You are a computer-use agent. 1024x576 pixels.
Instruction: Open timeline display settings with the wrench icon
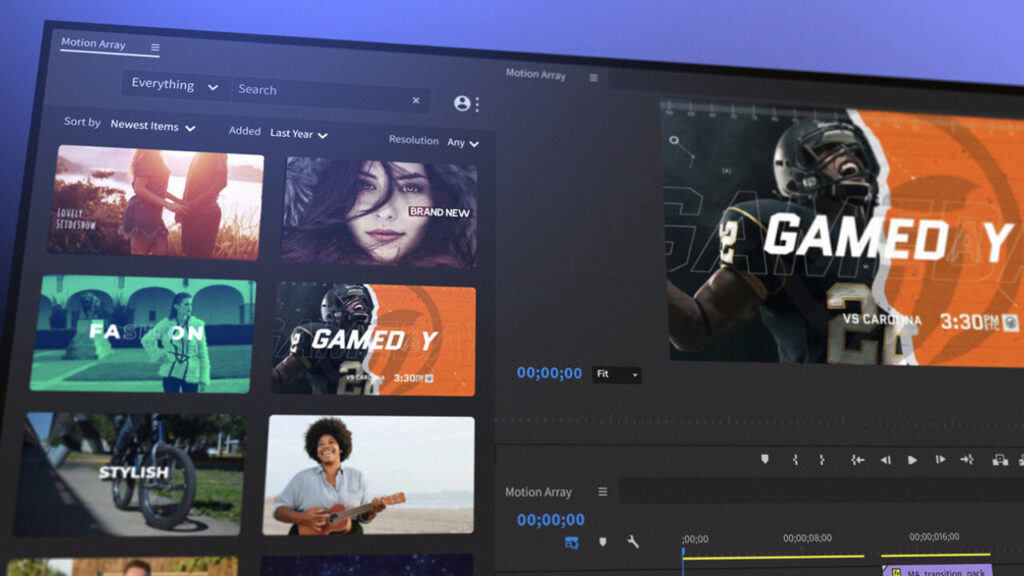631,543
